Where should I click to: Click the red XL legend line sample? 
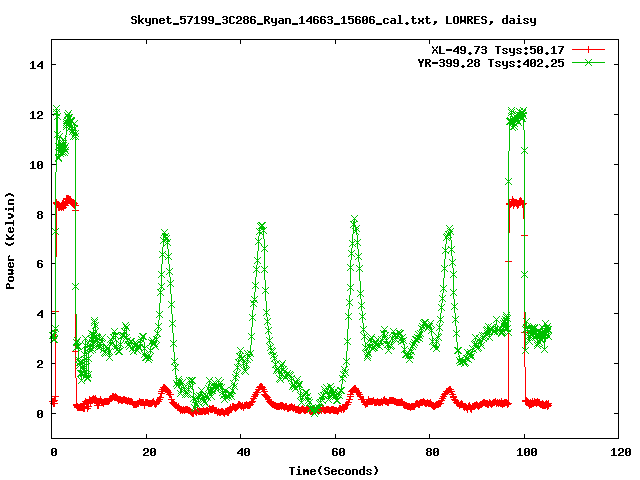588,50
